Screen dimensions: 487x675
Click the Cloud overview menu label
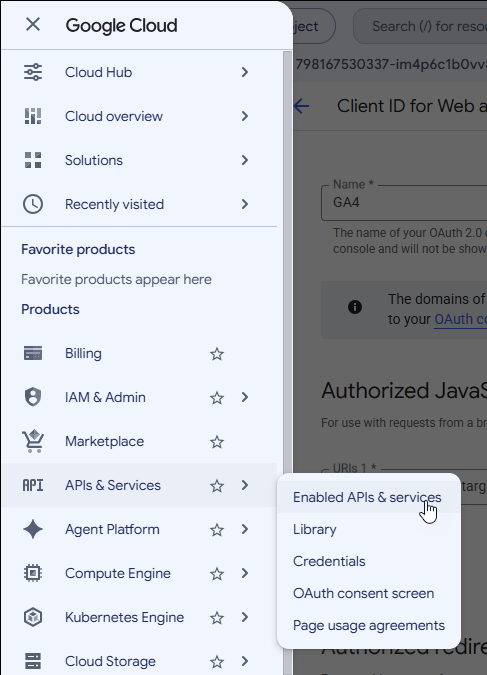114,116
